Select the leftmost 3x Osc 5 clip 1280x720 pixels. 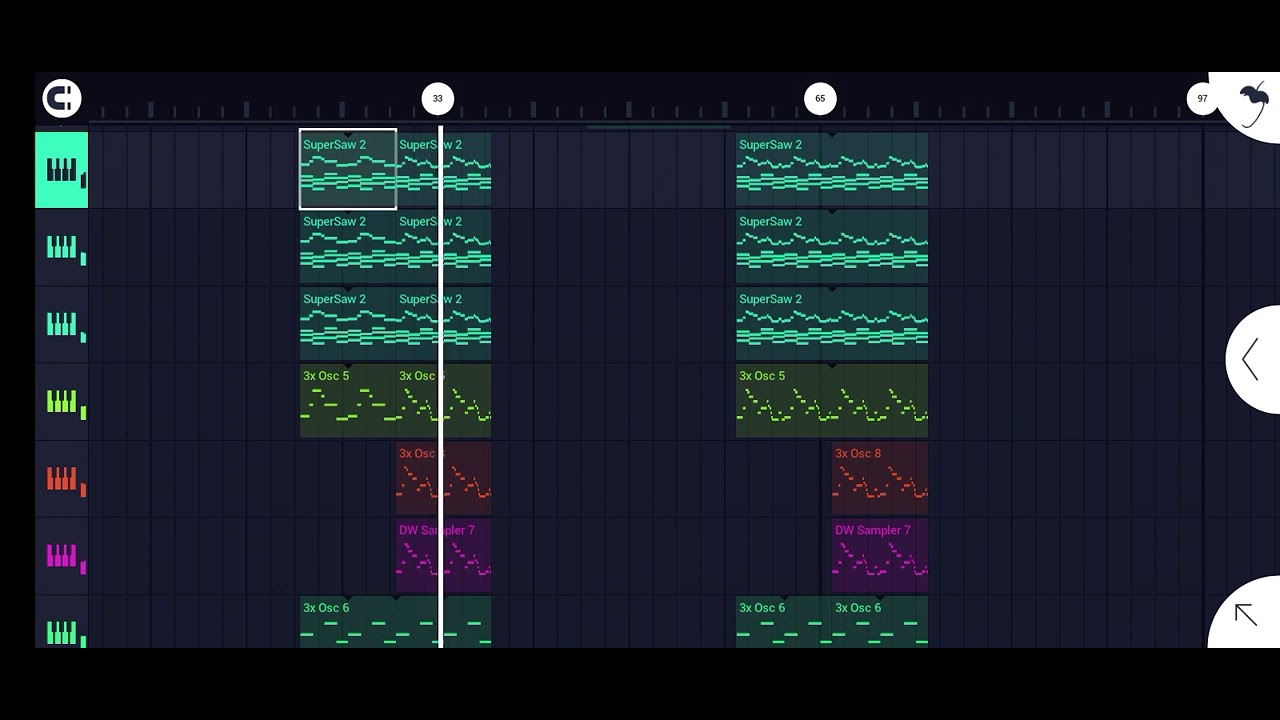[x=348, y=401]
